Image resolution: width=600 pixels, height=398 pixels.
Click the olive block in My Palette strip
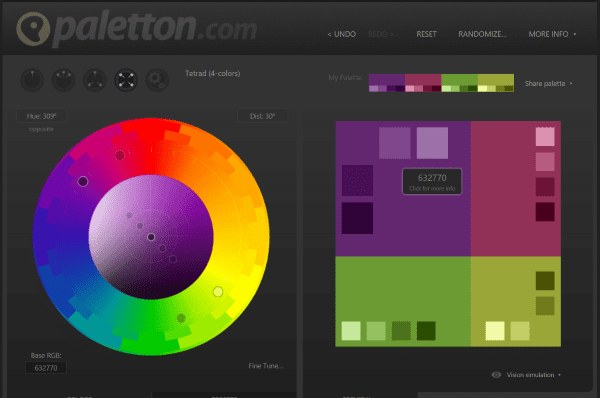pyautogui.click(x=496, y=80)
